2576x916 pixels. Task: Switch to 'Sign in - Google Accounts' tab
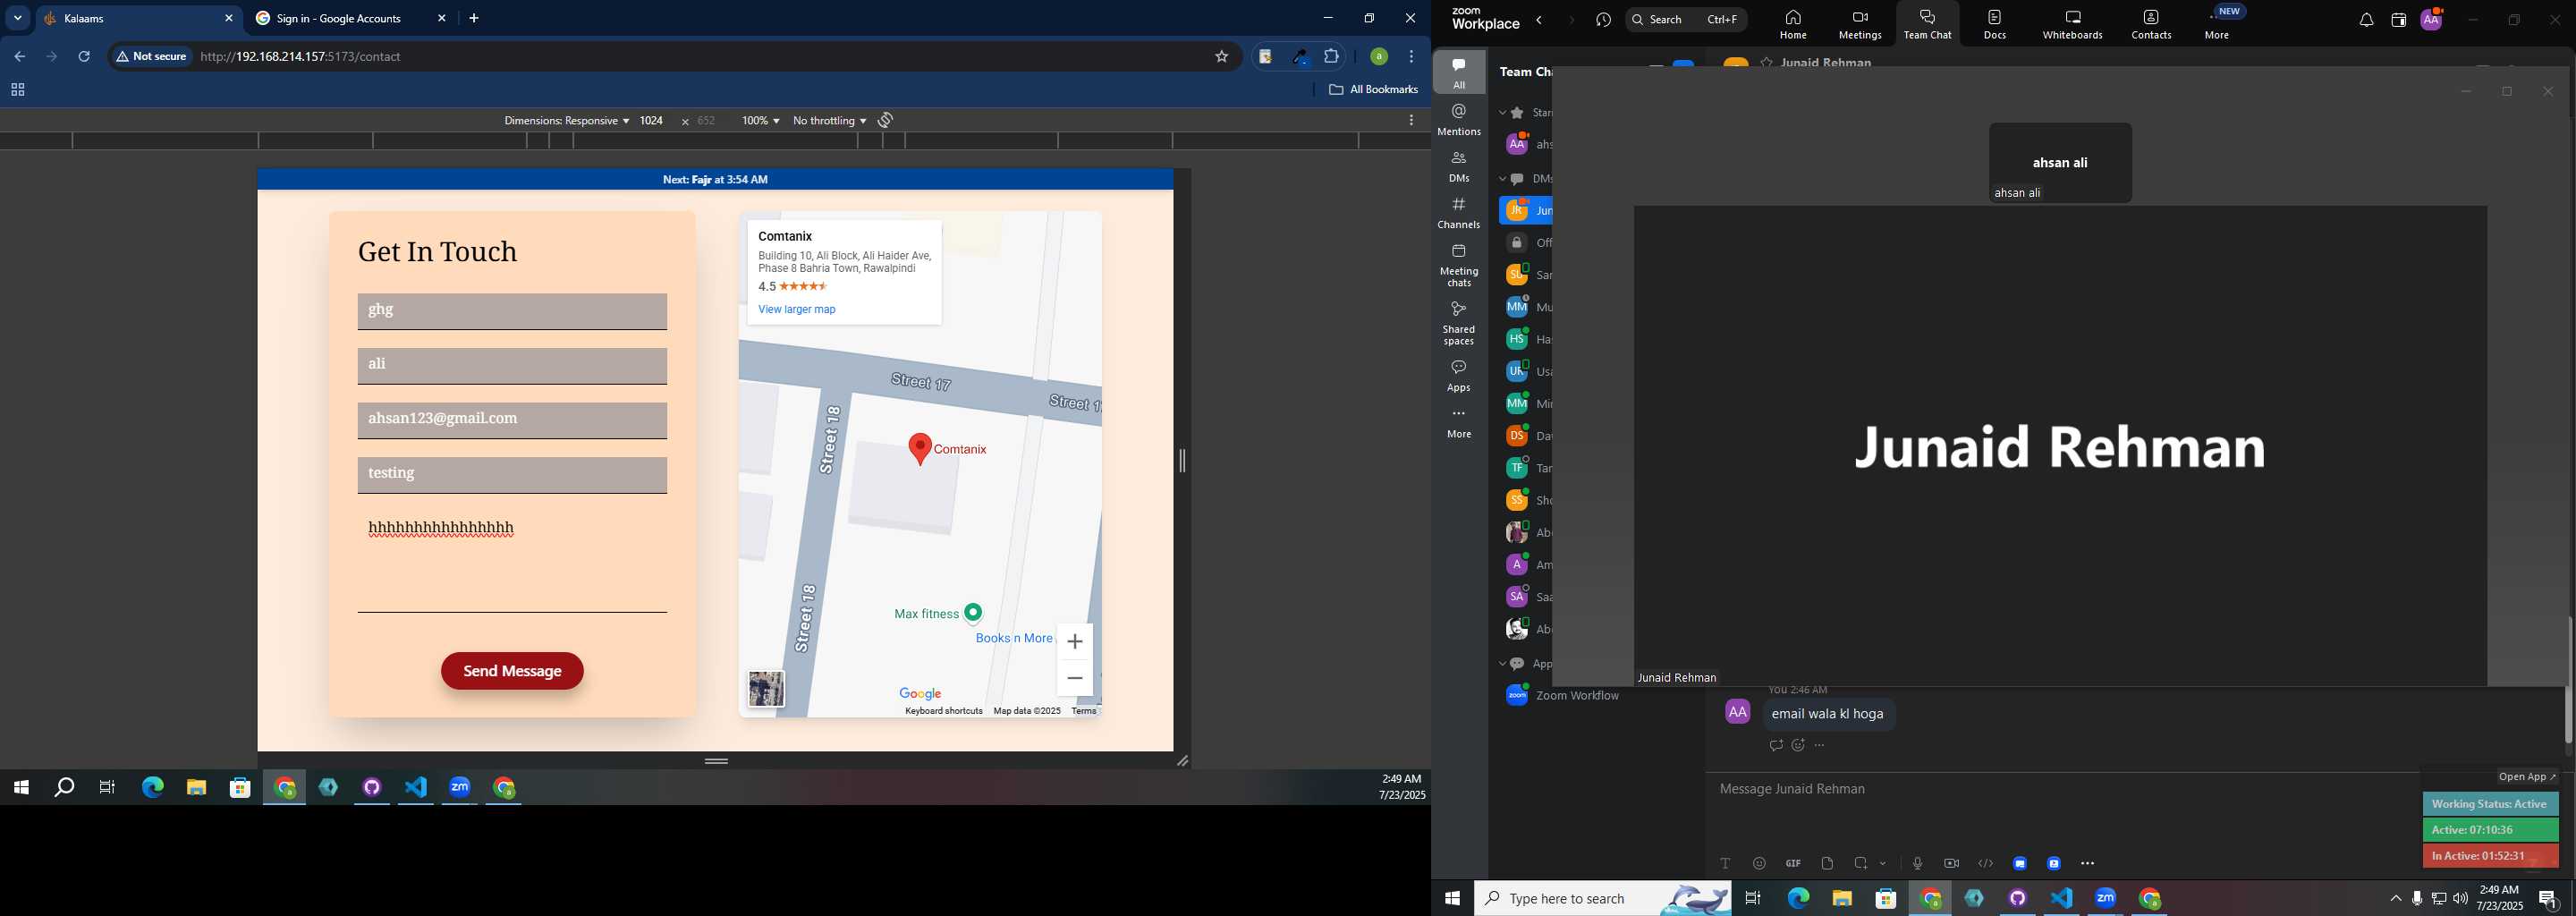coord(350,19)
